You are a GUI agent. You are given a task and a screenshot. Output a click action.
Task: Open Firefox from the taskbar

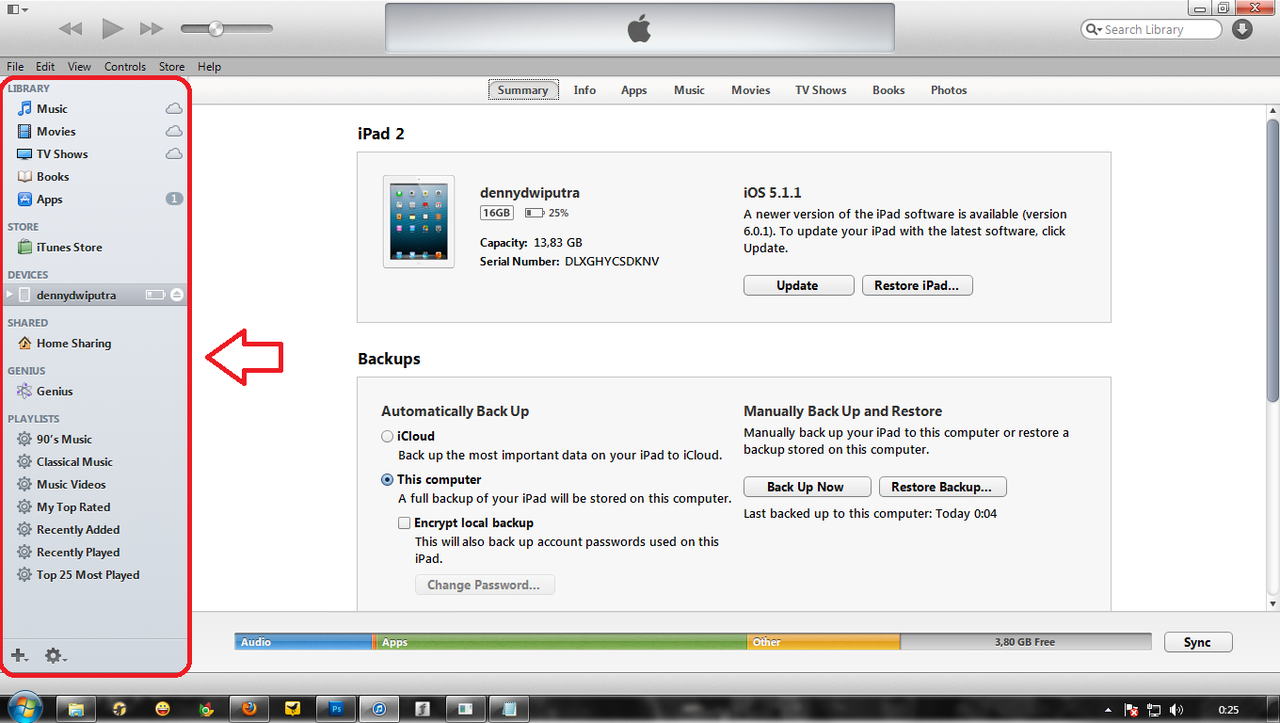248,709
